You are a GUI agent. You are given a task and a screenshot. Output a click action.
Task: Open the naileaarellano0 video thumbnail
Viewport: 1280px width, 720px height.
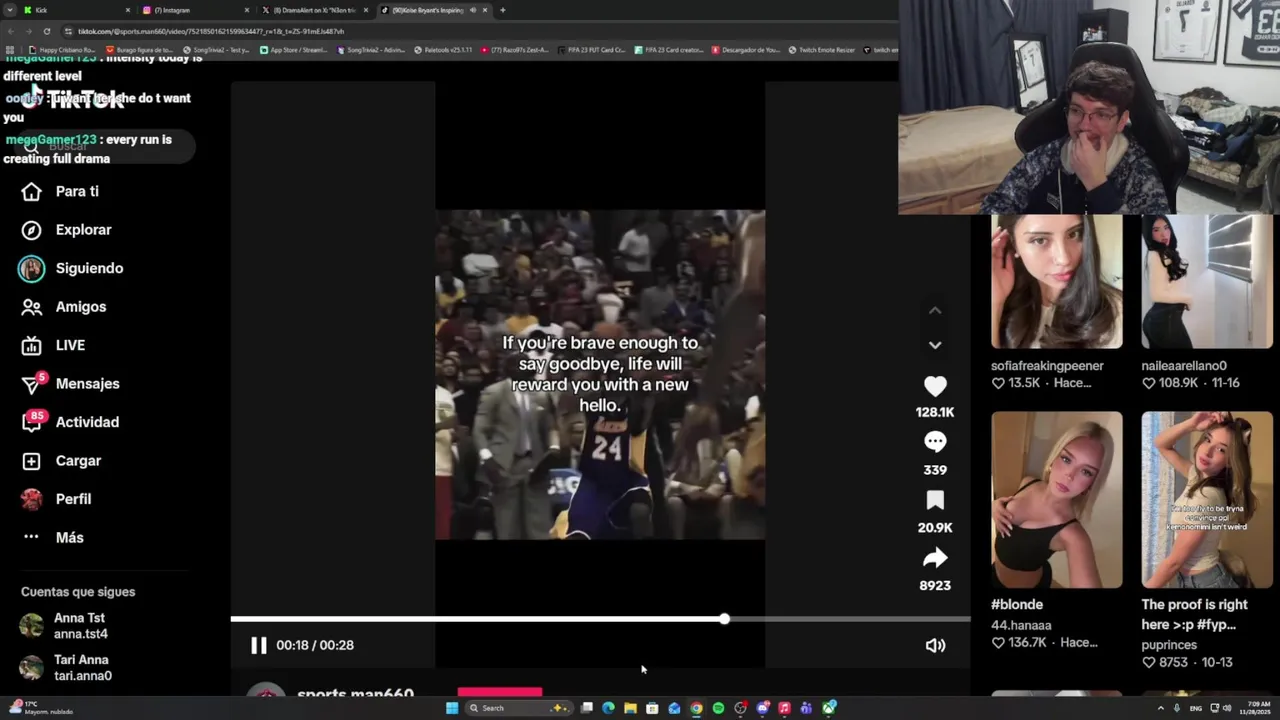point(1207,281)
